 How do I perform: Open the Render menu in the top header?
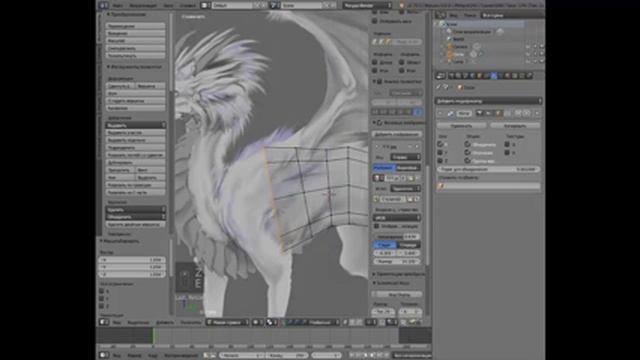pos(143,5)
